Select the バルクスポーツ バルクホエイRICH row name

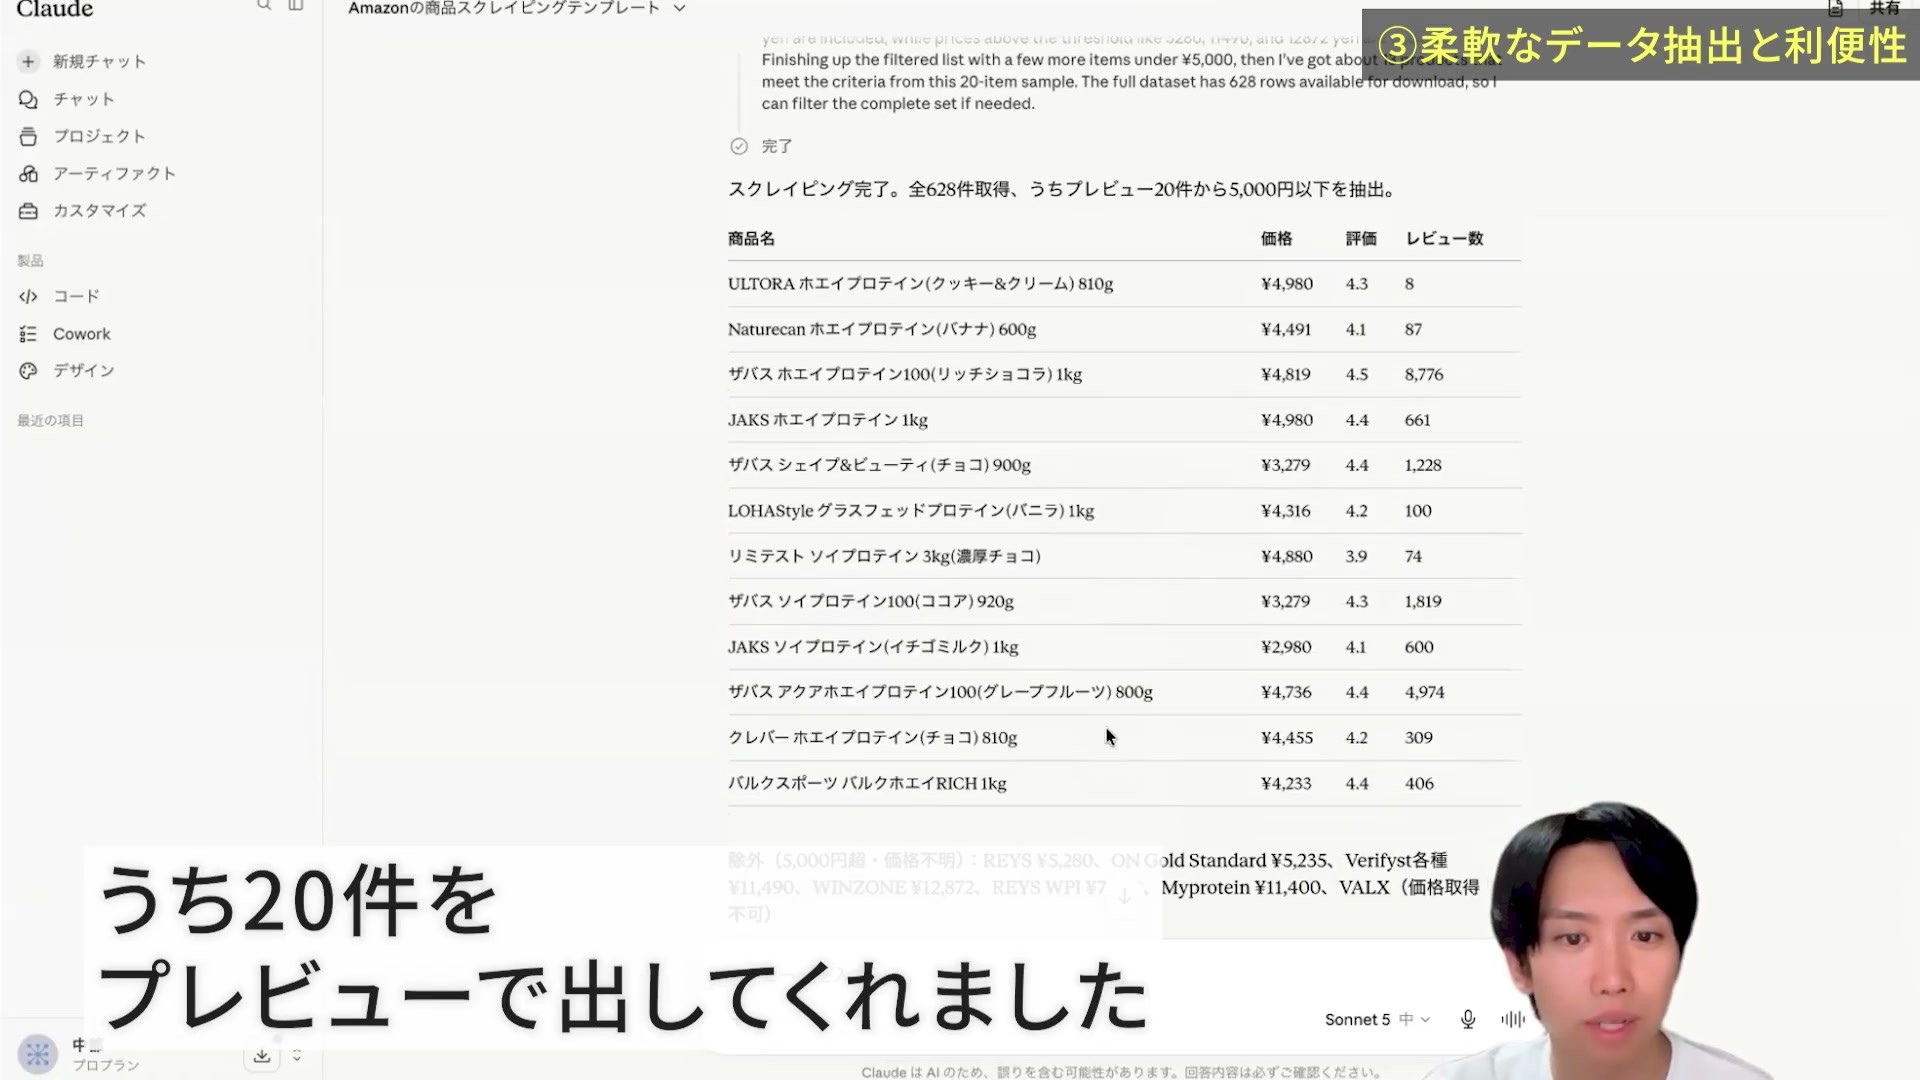tap(867, 783)
